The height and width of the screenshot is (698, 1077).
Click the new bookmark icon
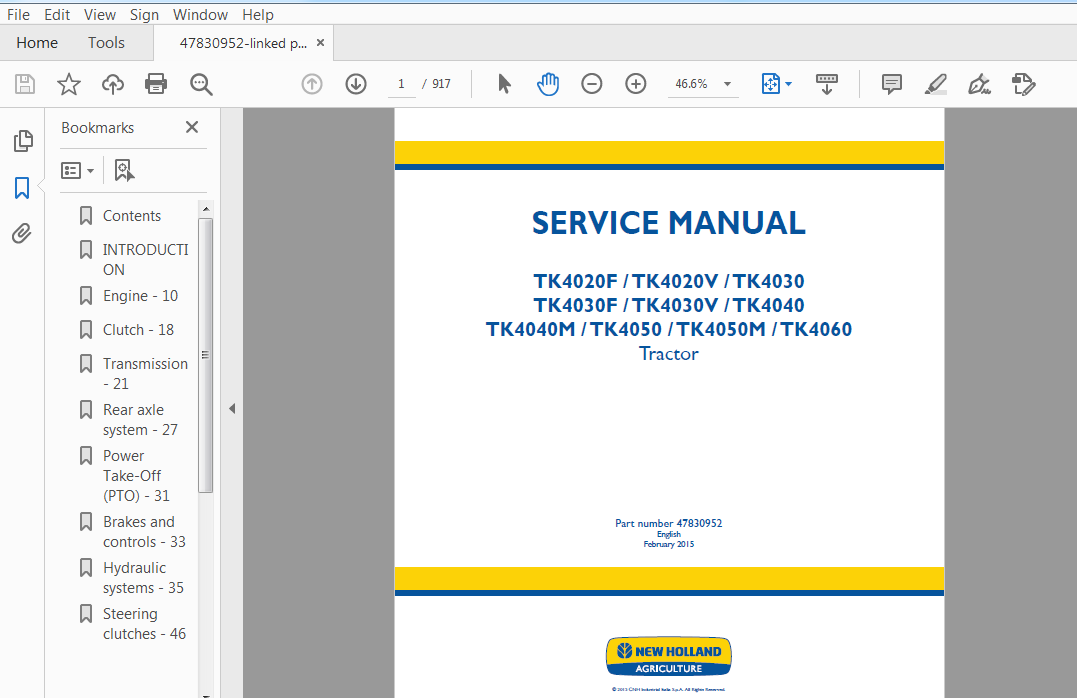click(124, 170)
